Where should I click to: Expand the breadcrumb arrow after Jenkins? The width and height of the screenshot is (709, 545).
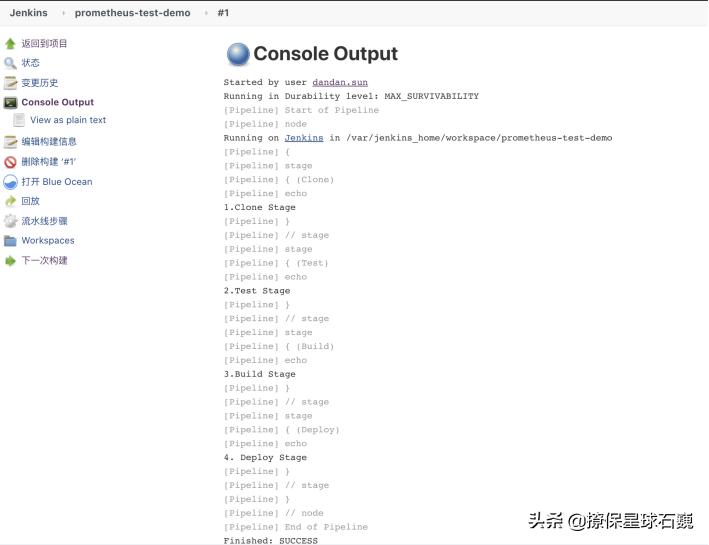point(63,13)
